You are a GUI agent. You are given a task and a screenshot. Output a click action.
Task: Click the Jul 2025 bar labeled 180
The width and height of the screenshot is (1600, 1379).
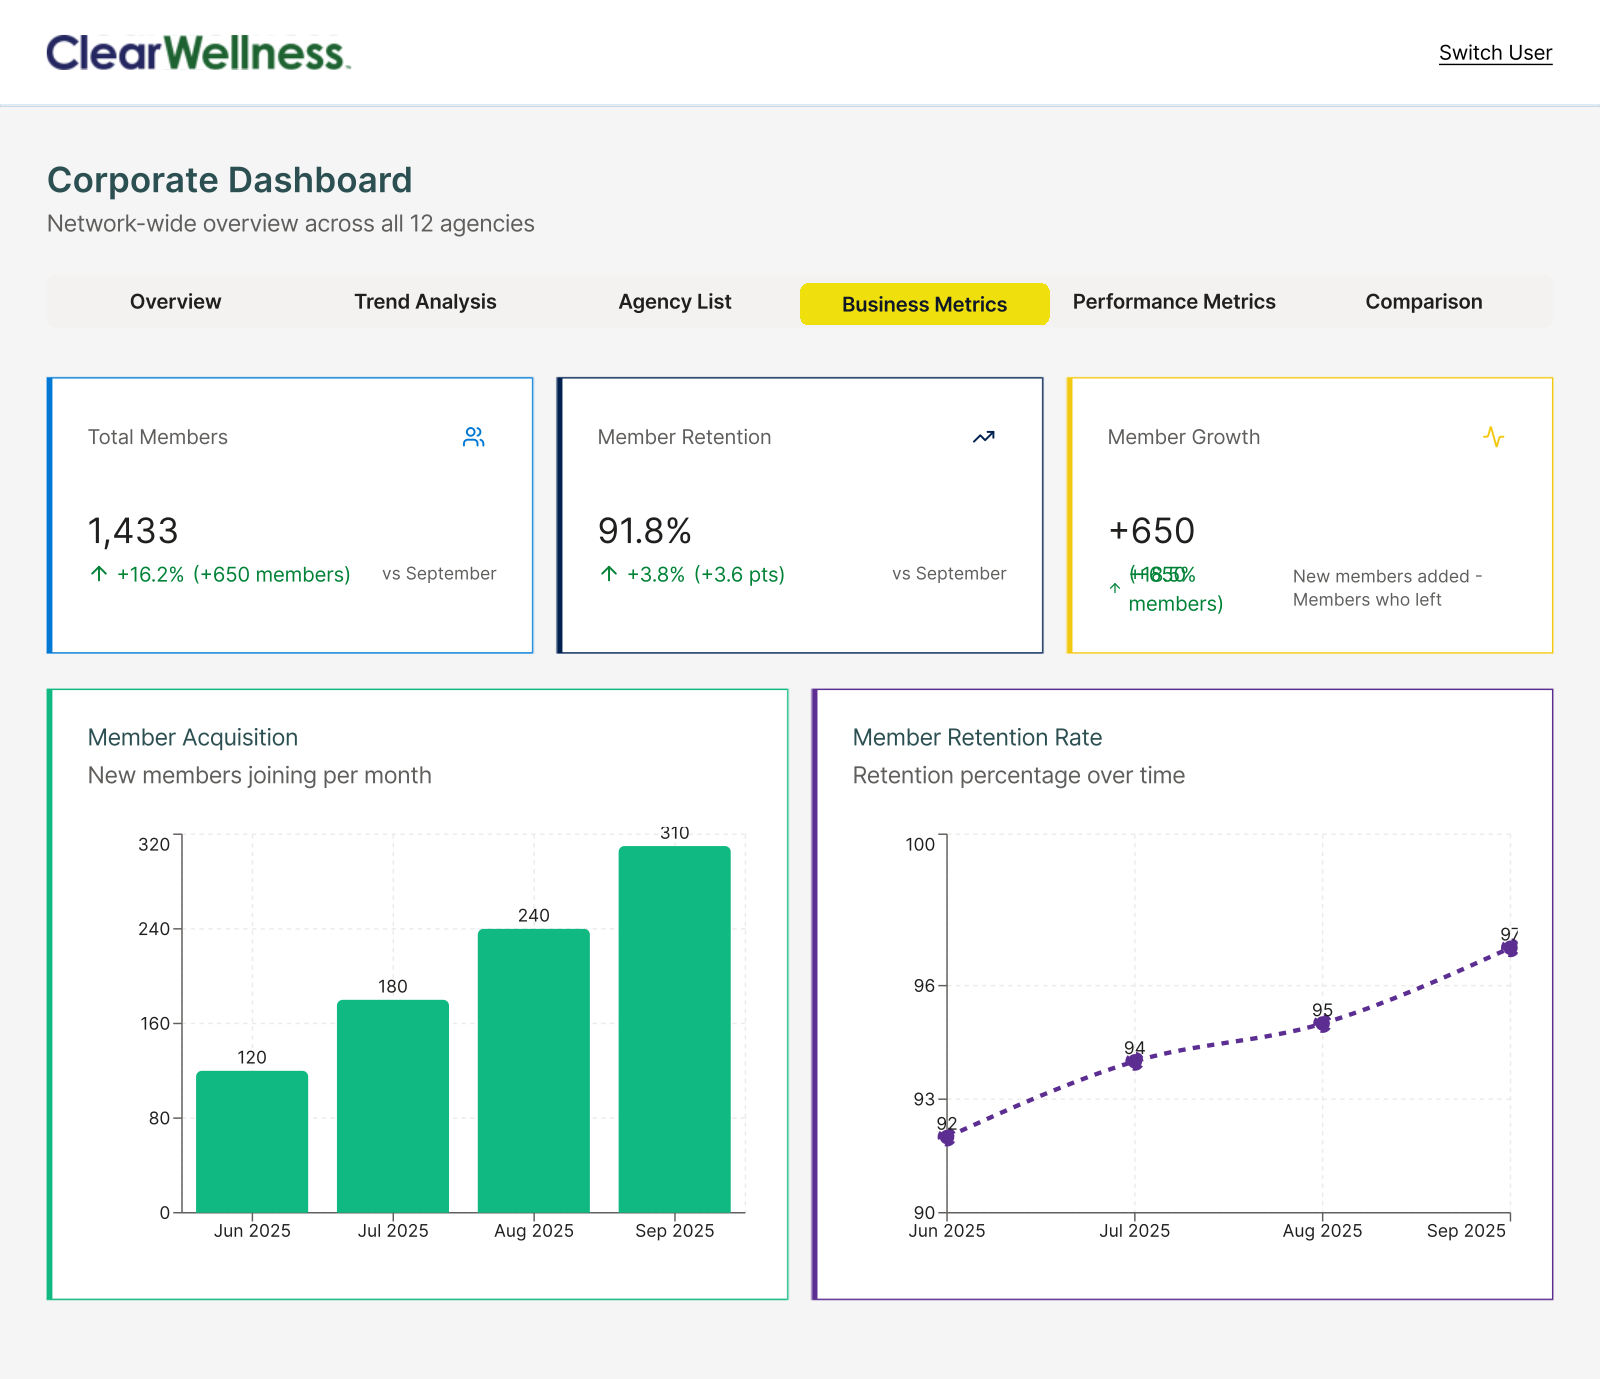tap(393, 1106)
